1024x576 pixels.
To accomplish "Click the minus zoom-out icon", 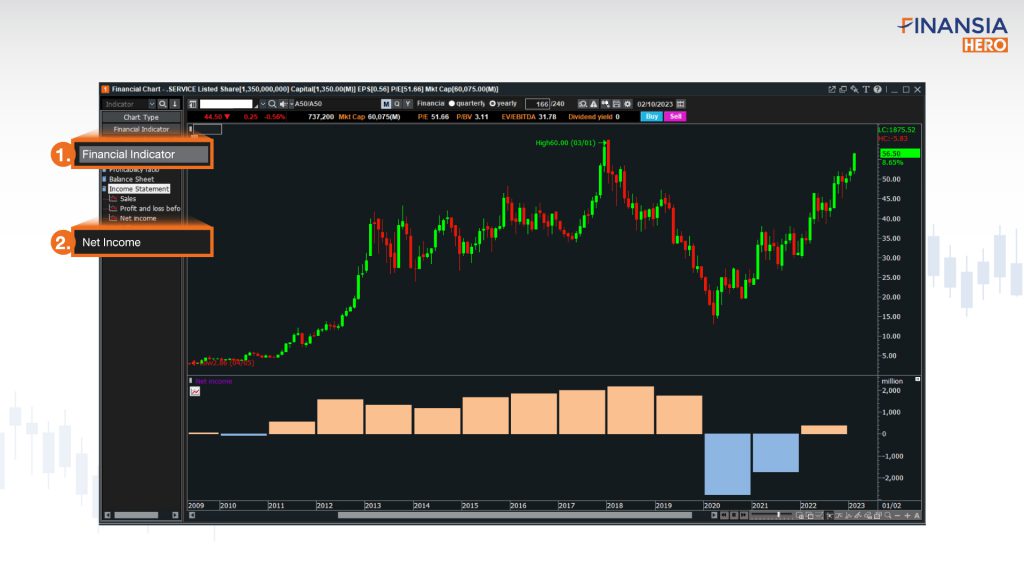I will pyautogui.click(x=898, y=515).
